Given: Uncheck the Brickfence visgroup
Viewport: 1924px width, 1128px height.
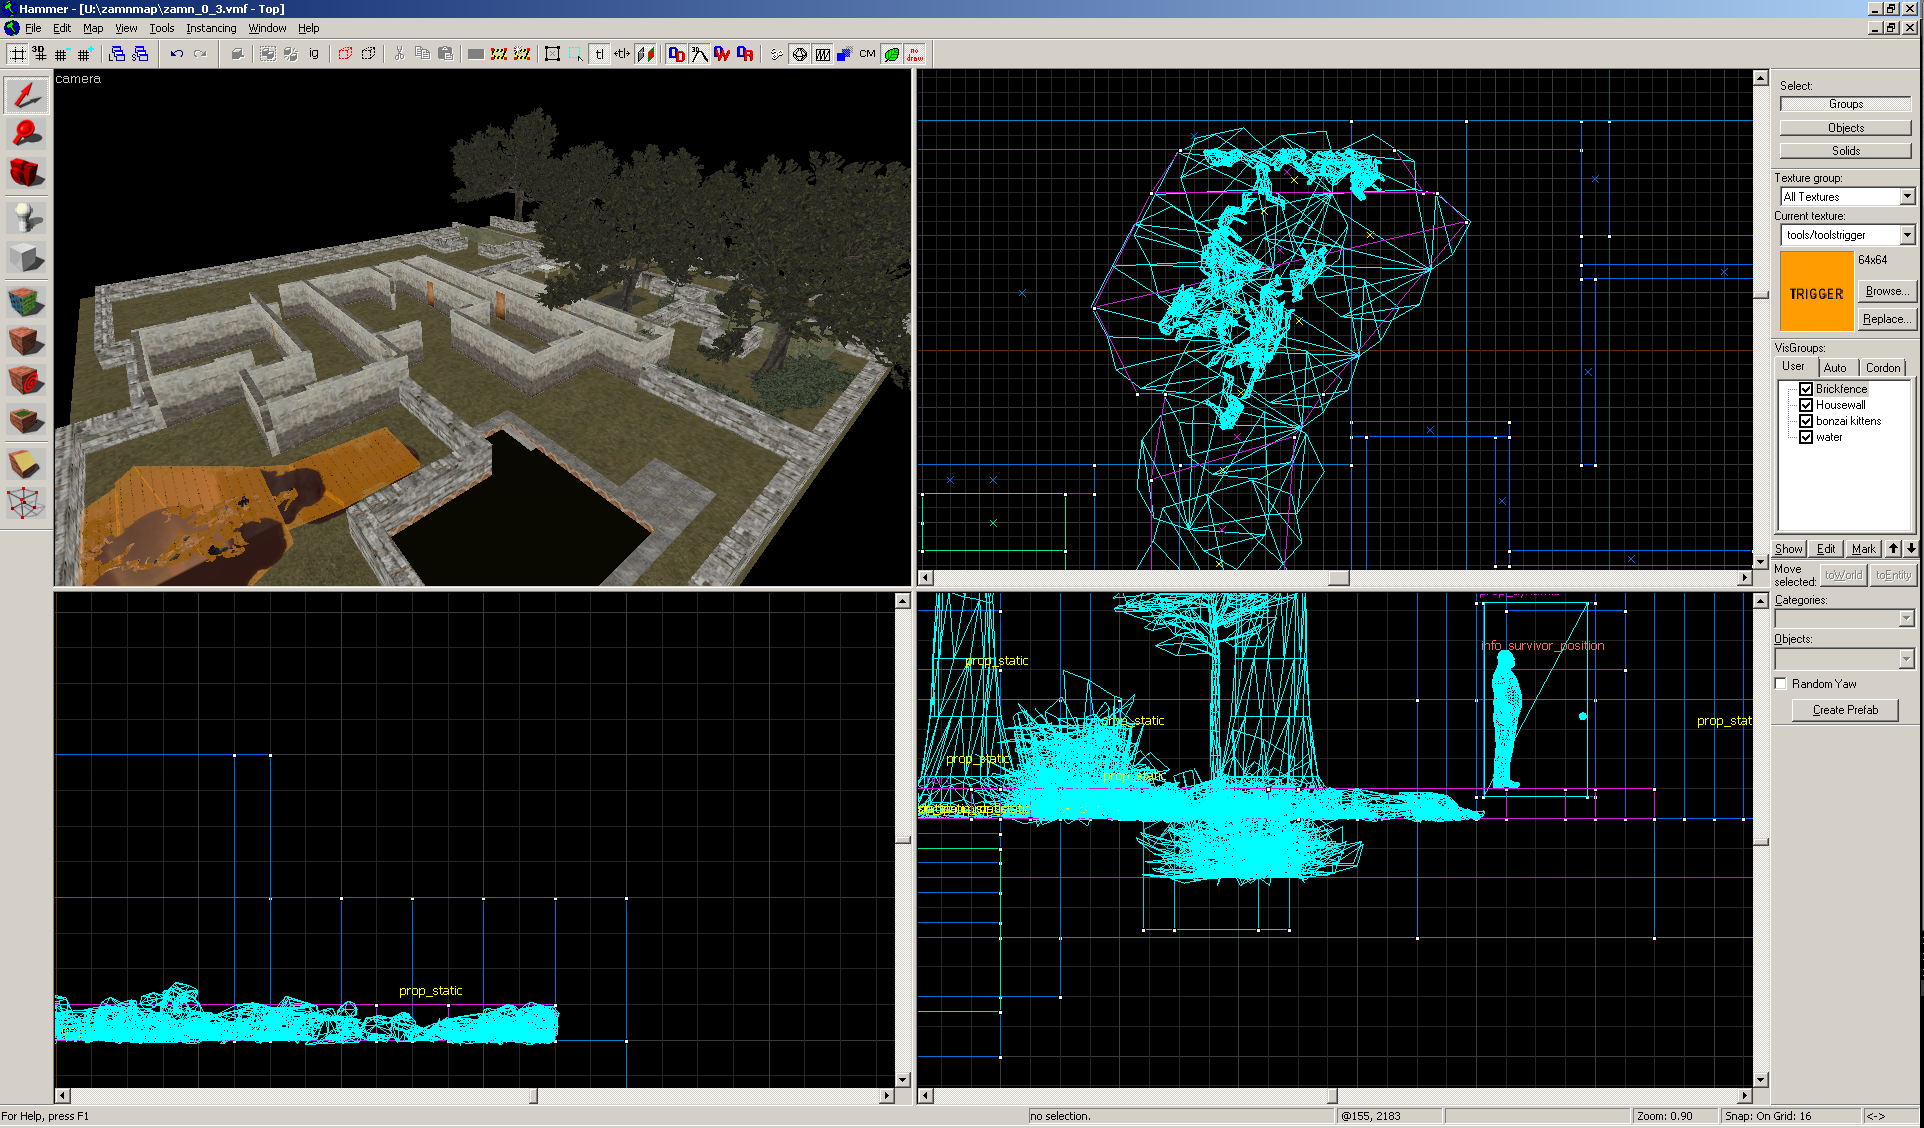Looking at the screenshot, I should point(1806,389).
